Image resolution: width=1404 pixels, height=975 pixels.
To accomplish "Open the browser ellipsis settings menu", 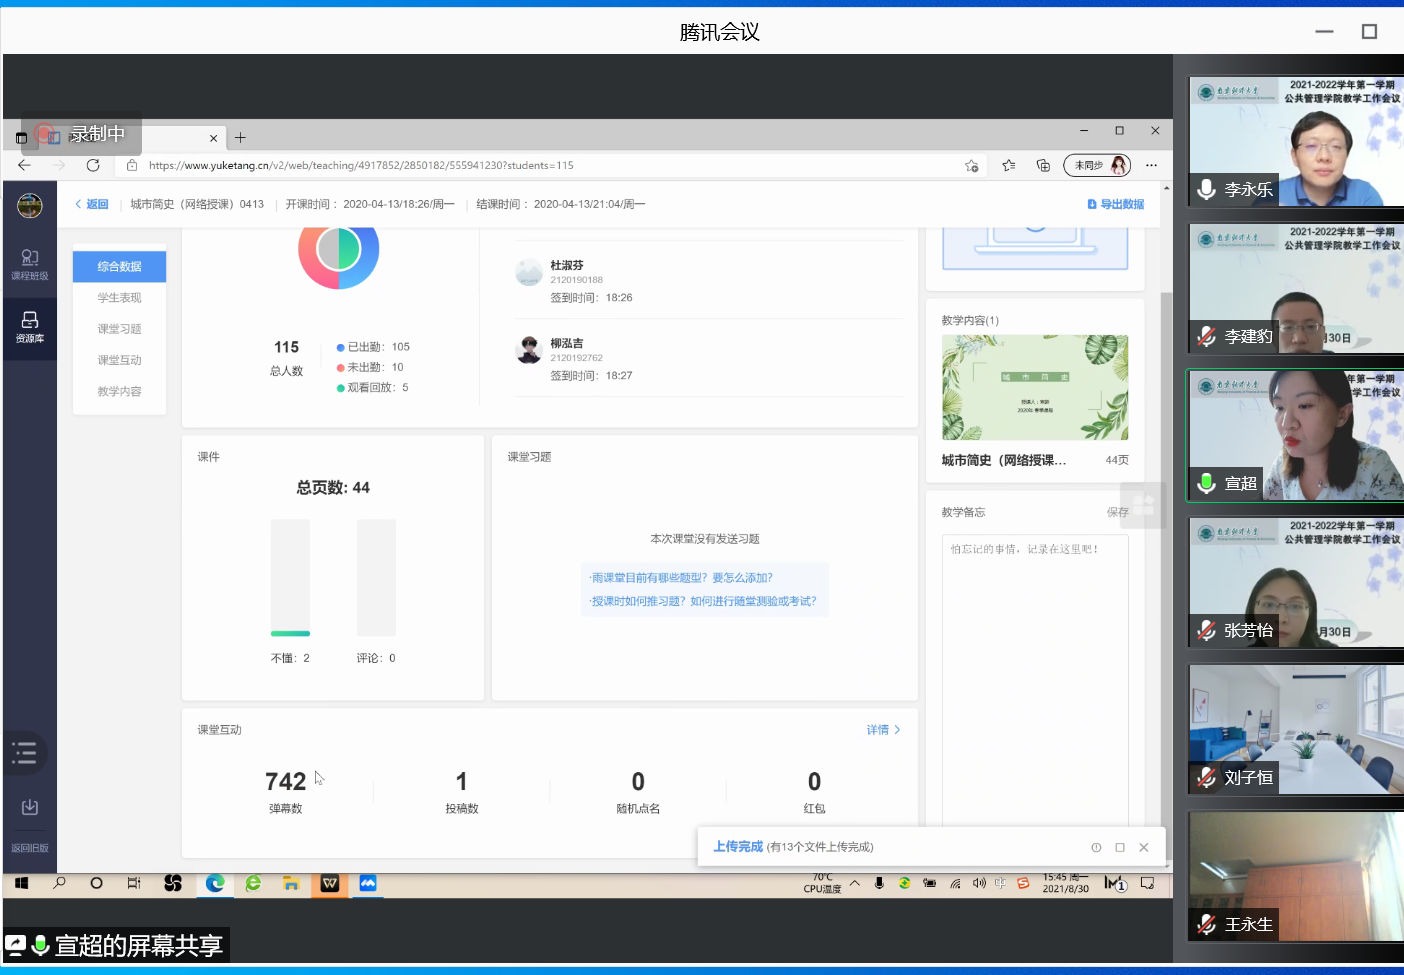I will [1151, 165].
